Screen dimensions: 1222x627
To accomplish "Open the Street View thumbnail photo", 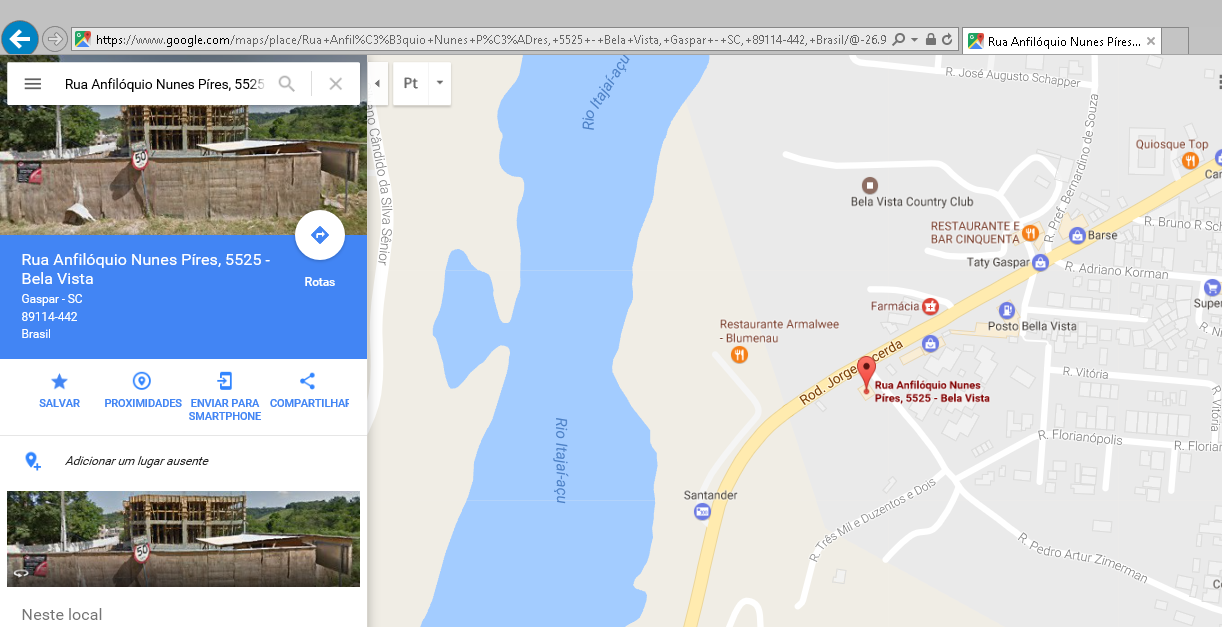I will (184, 538).
